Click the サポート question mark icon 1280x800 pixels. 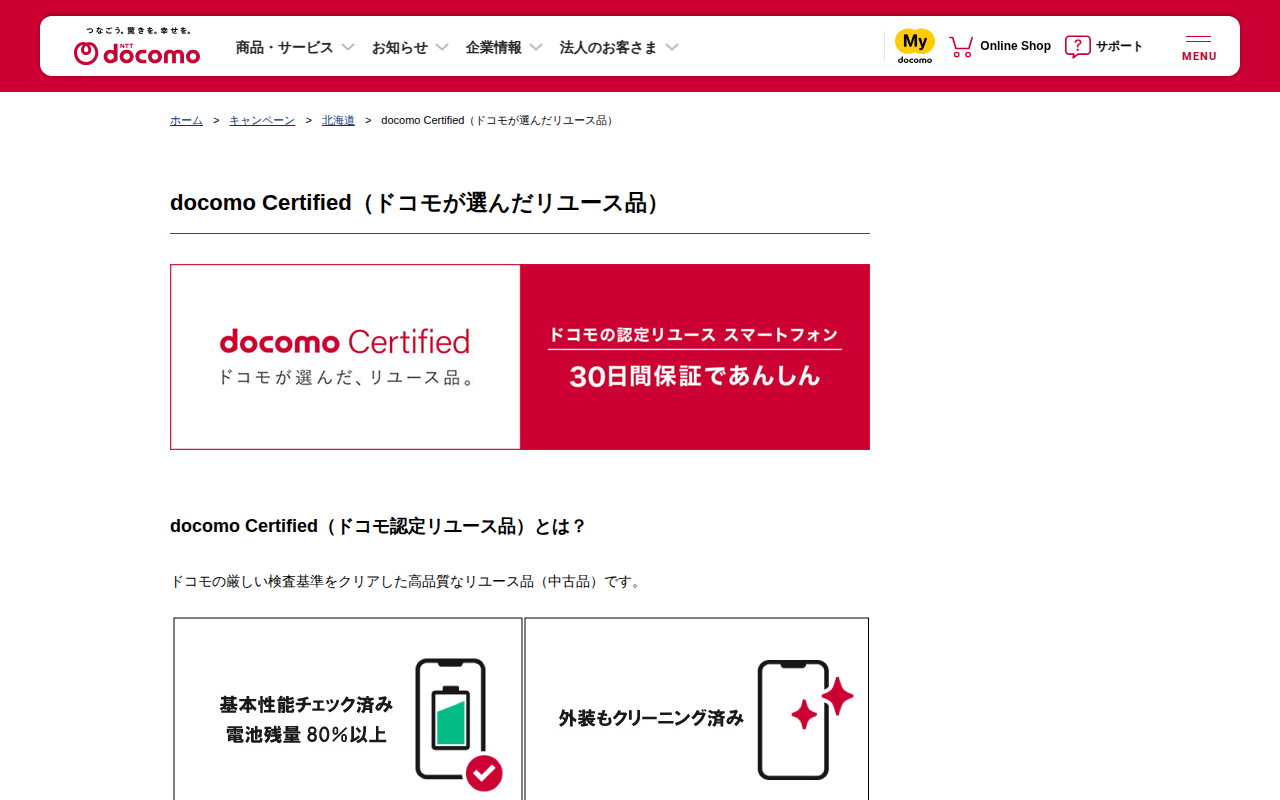pyautogui.click(x=1077, y=46)
